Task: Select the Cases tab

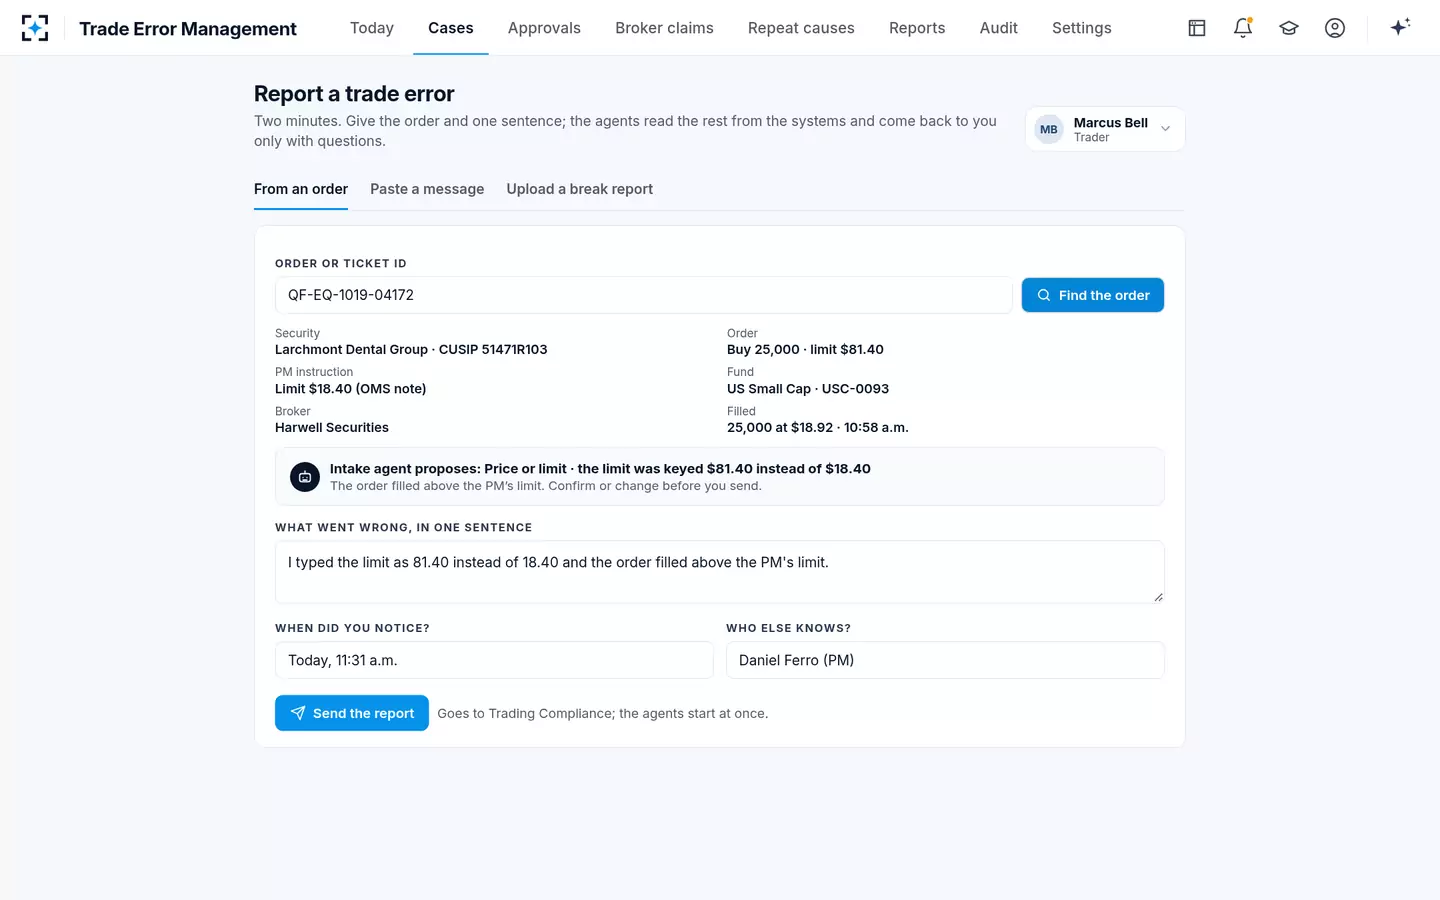Action: point(451,28)
